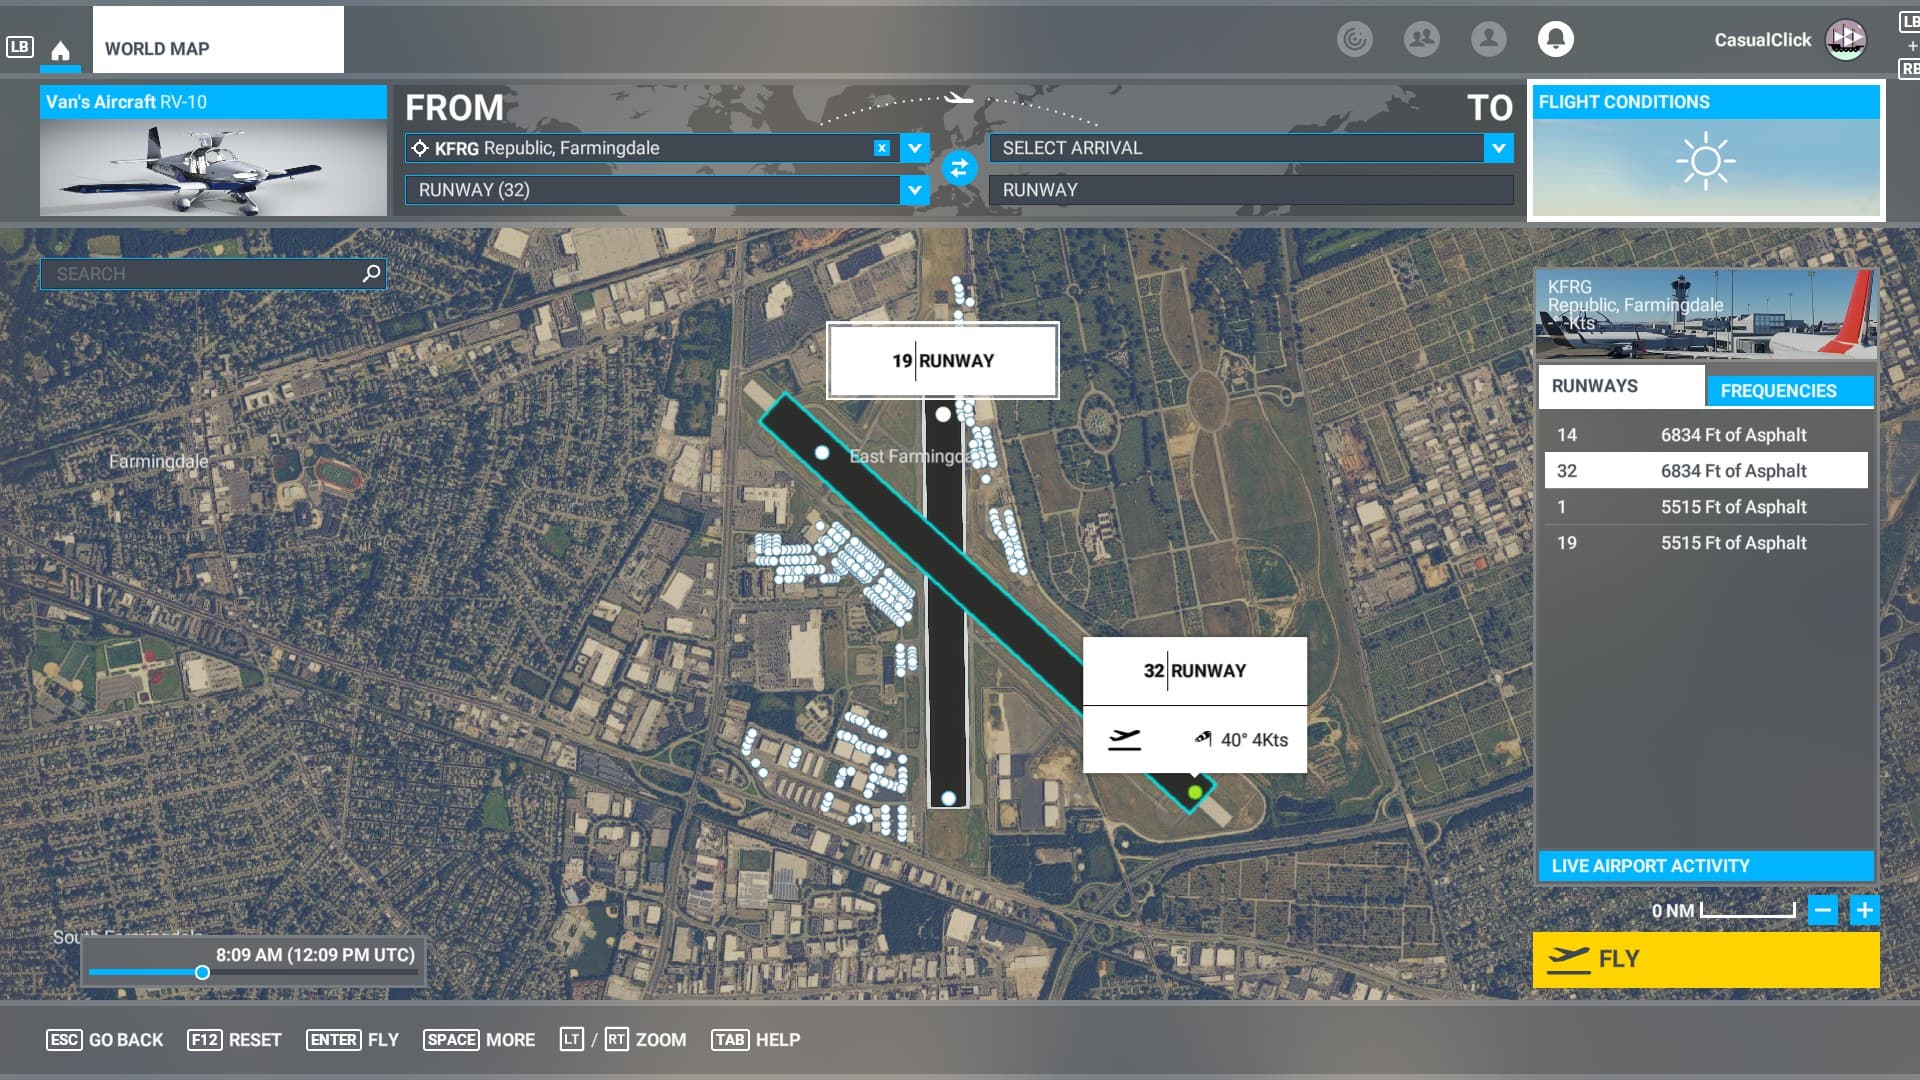The height and width of the screenshot is (1080, 1920).
Task: Expand the SELECT ARRIVAL dropdown
Action: [1498, 148]
